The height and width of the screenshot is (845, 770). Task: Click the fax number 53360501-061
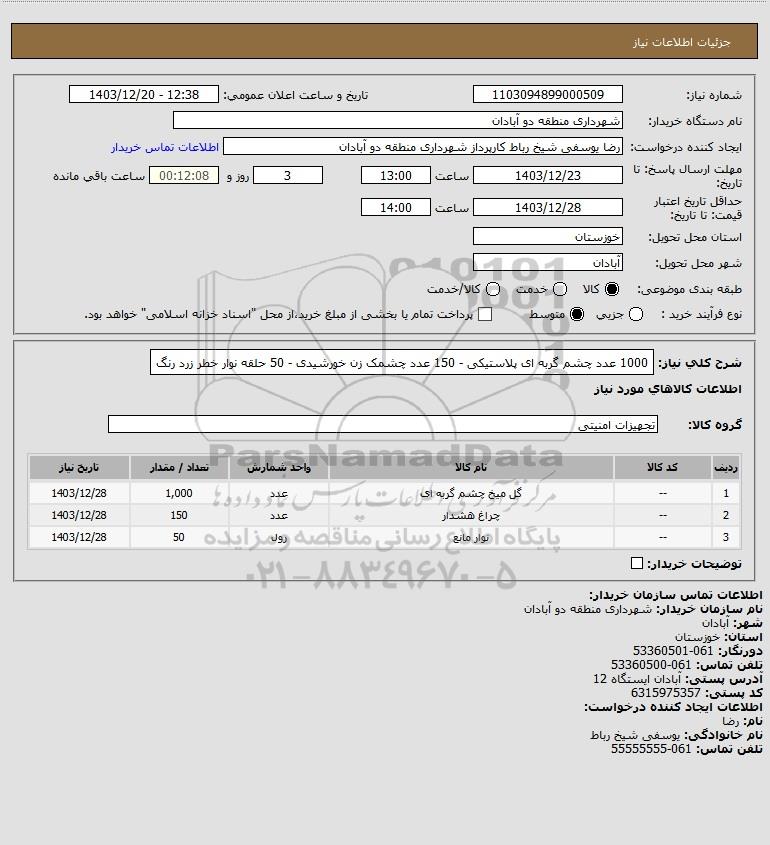(x=672, y=651)
